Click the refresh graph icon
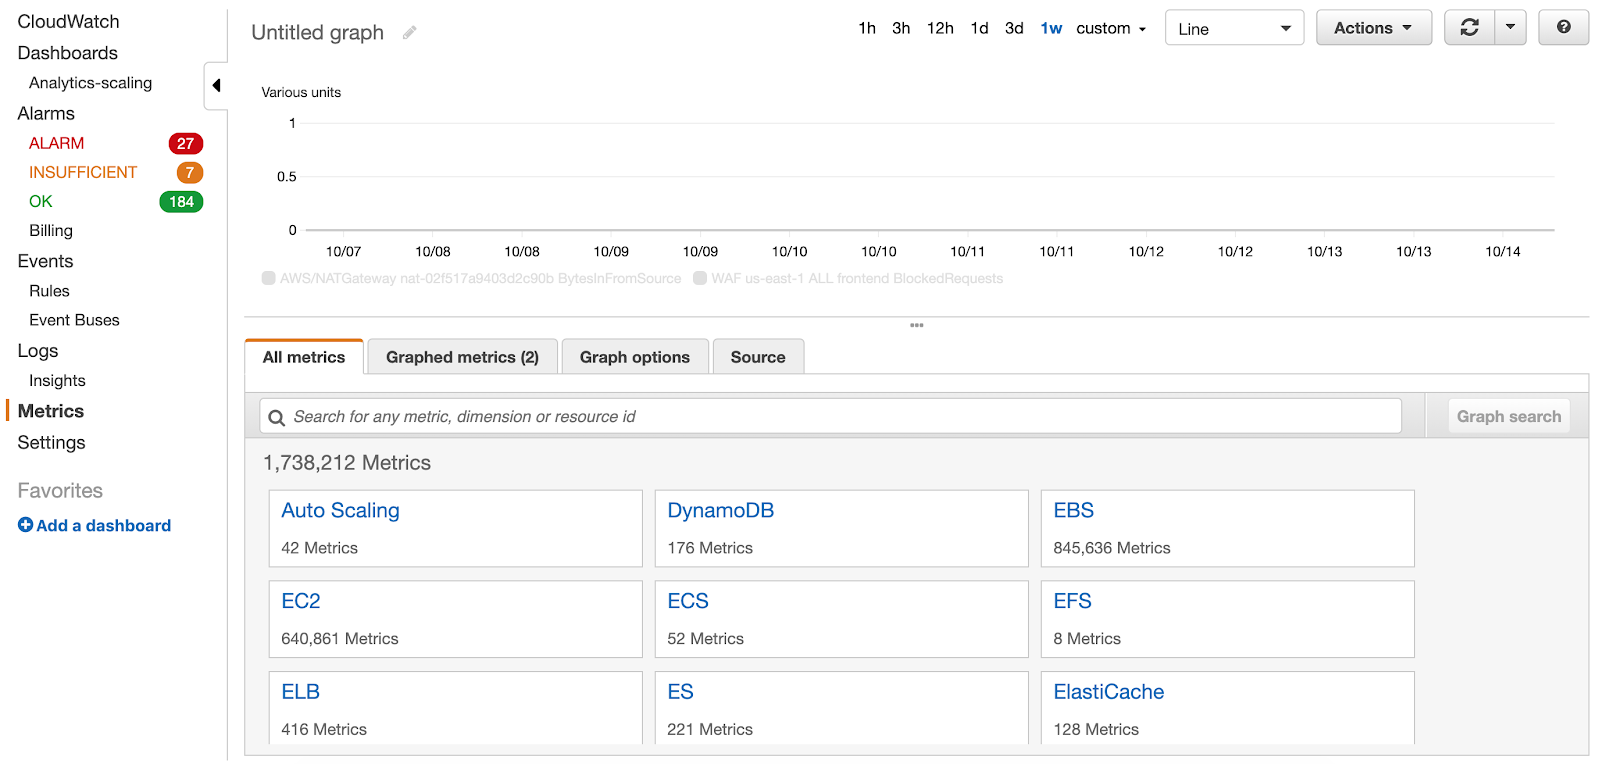The image size is (1600, 764). coord(1469,28)
